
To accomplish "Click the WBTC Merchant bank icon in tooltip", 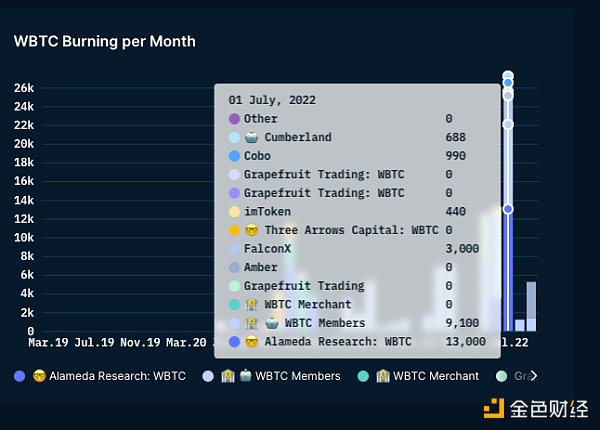I will click(x=251, y=305).
